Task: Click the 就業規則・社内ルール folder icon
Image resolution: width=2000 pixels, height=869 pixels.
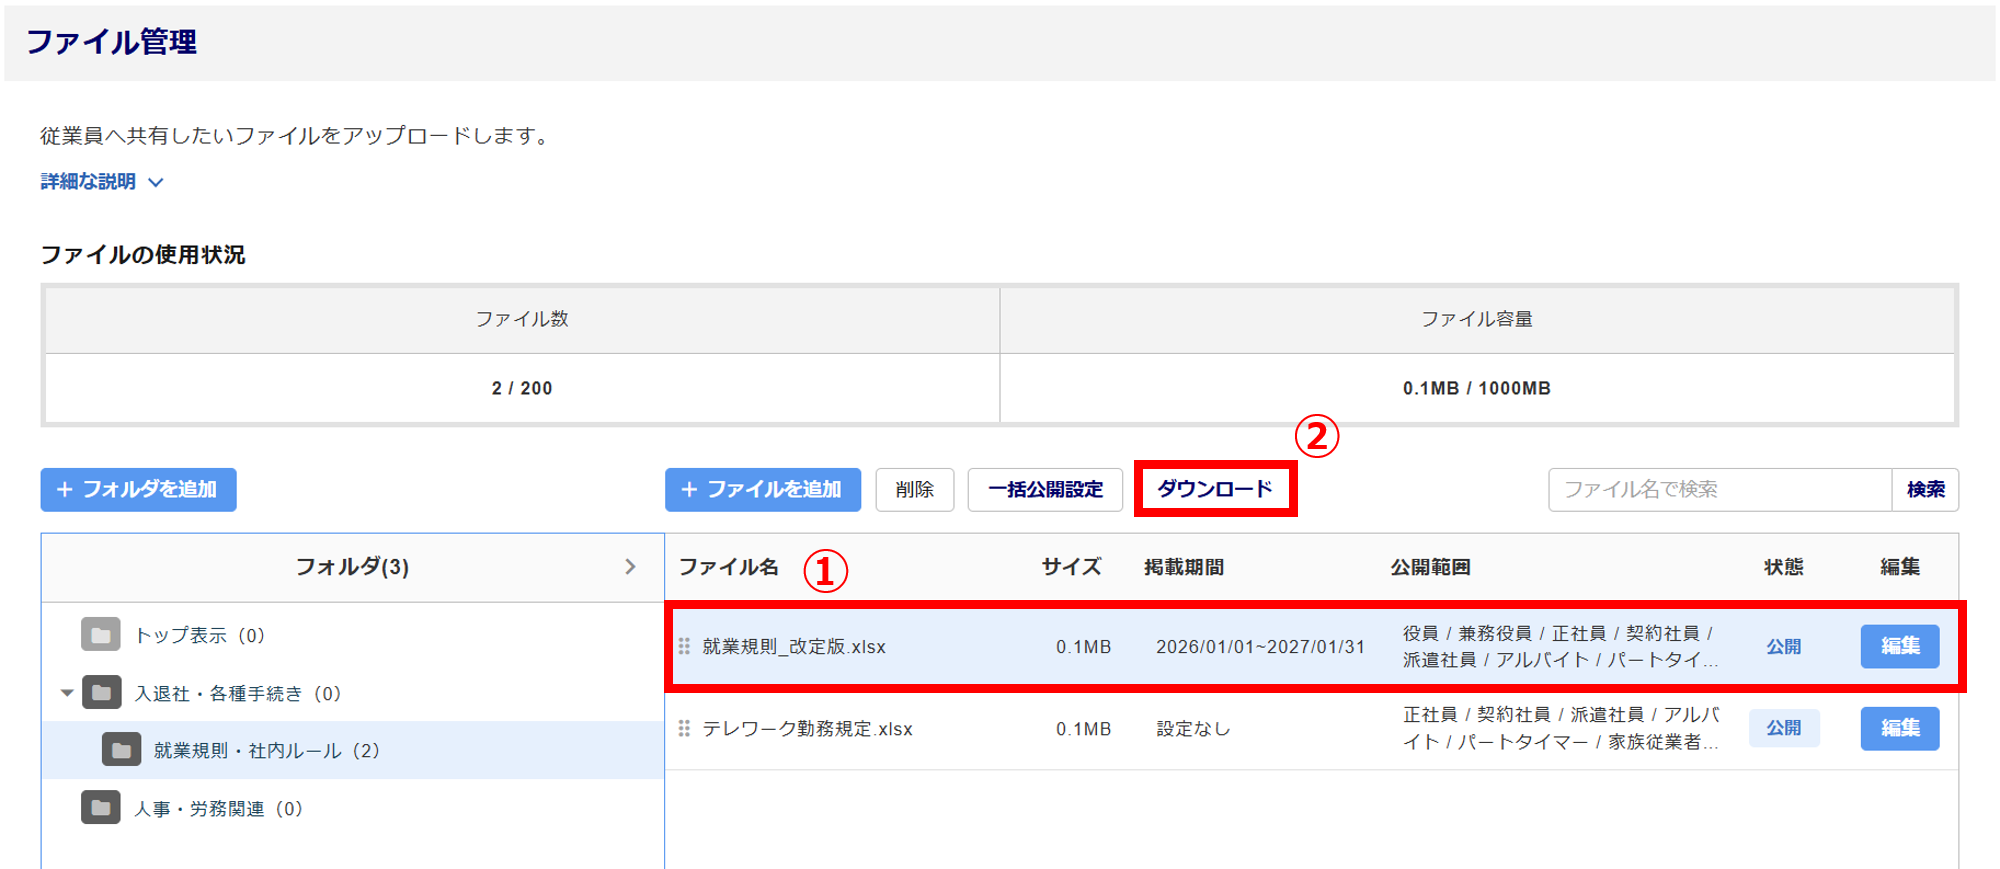Action: (121, 750)
